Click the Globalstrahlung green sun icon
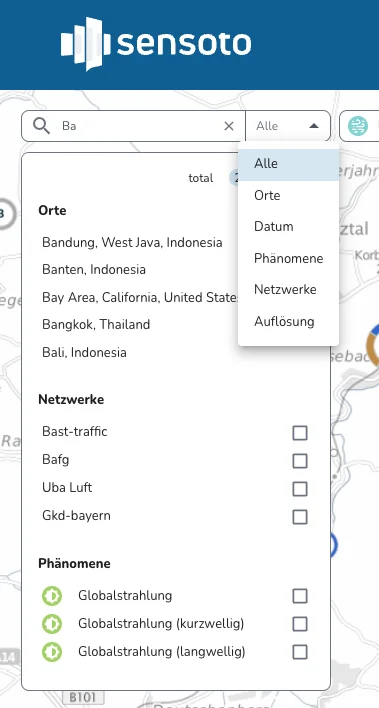The height and width of the screenshot is (708, 379). 52,596
